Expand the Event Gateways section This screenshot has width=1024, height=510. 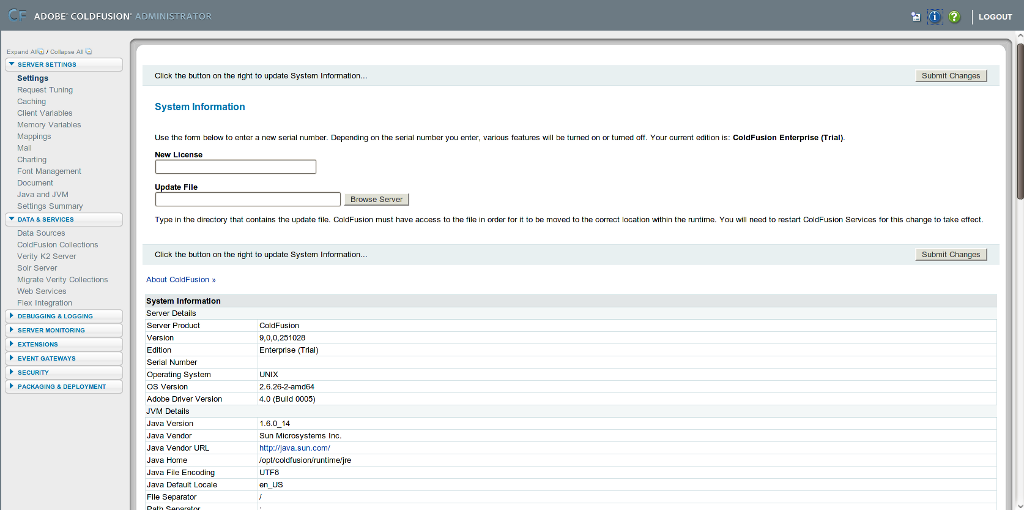tap(63, 359)
